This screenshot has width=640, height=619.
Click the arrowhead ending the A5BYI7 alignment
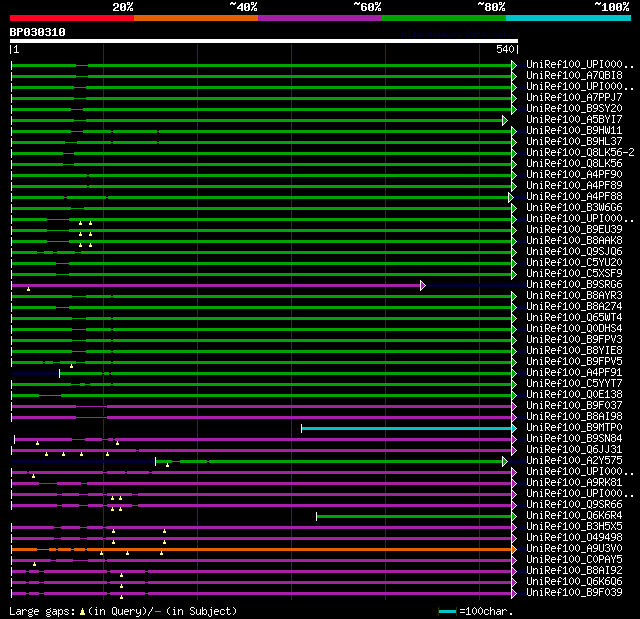[x=505, y=120]
